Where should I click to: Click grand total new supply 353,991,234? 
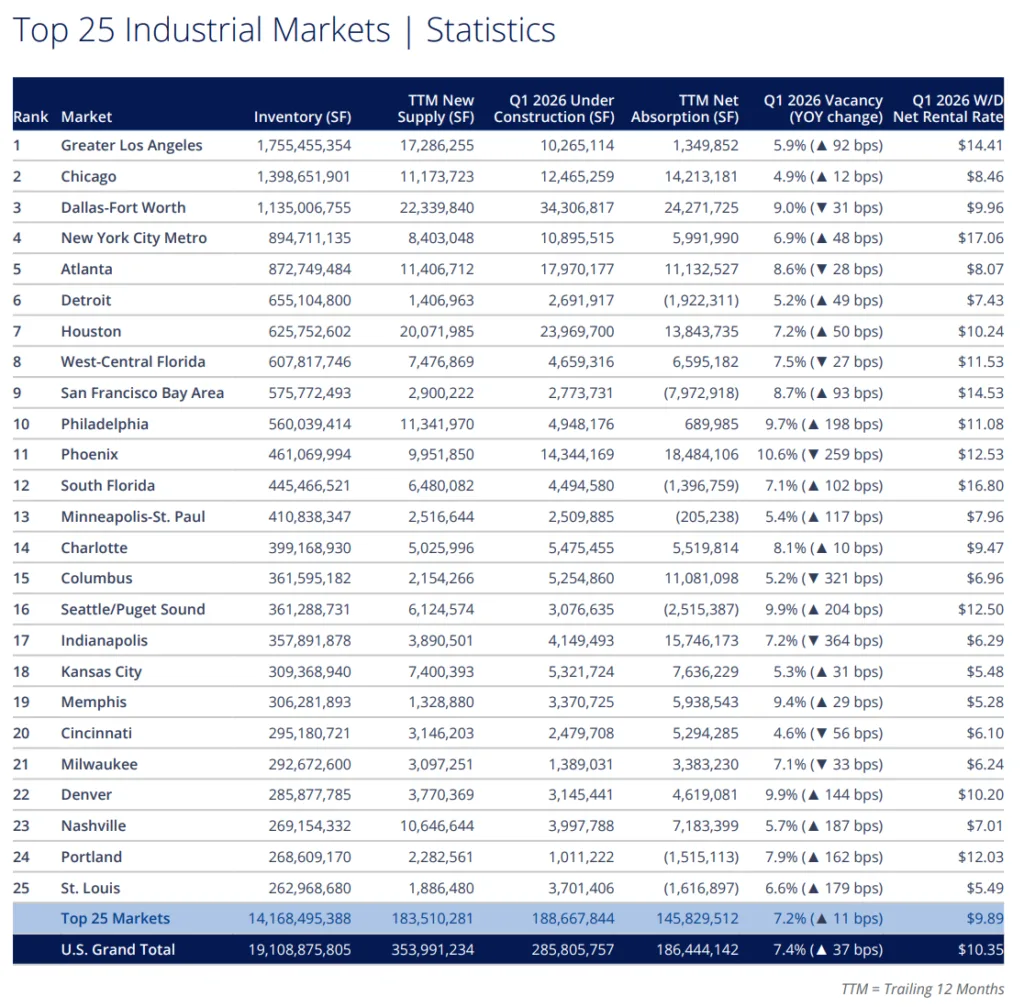coord(433,950)
